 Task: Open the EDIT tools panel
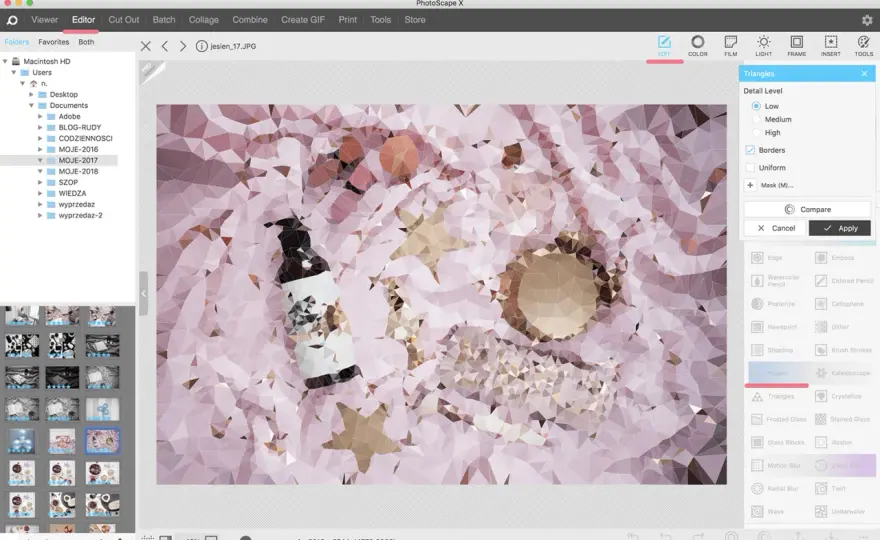(664, 45)
